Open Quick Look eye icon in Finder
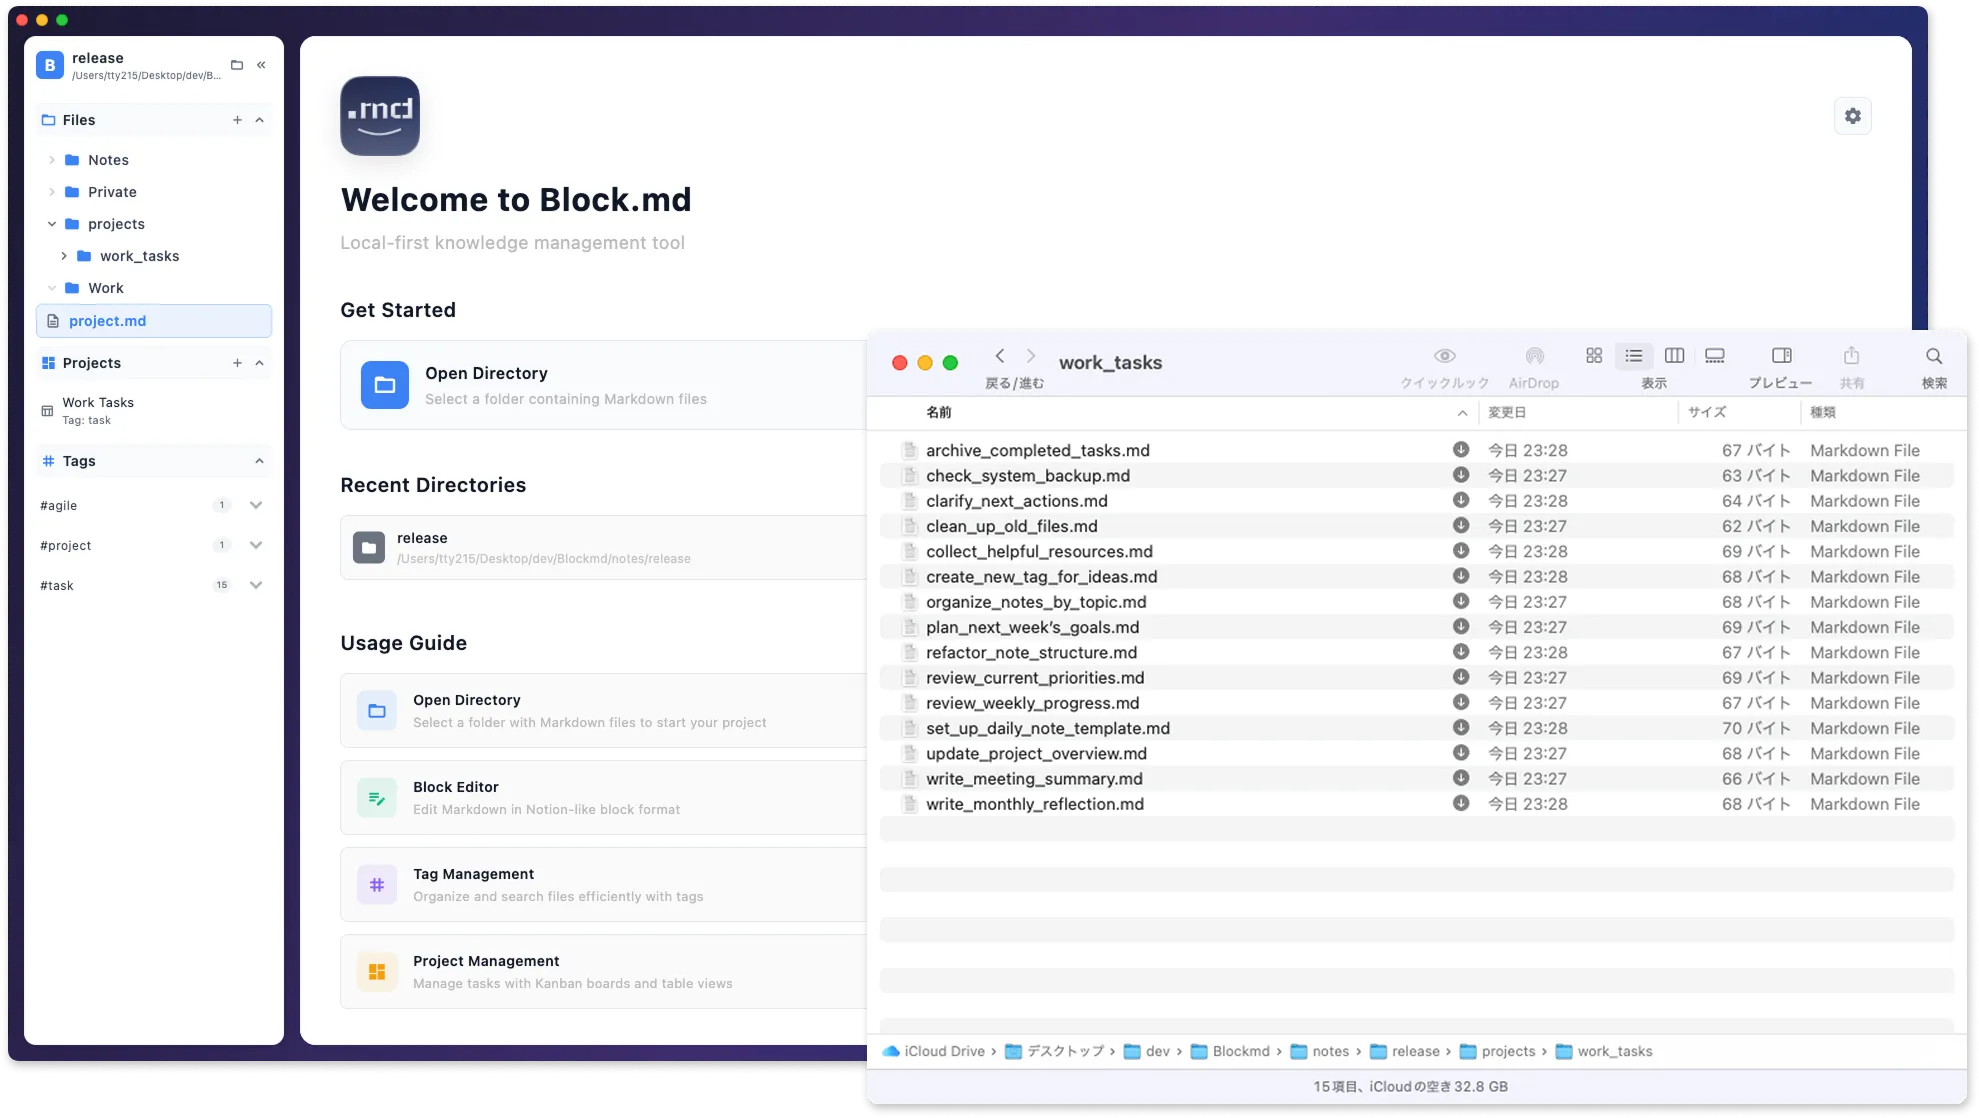 (x=1444, y=356)
